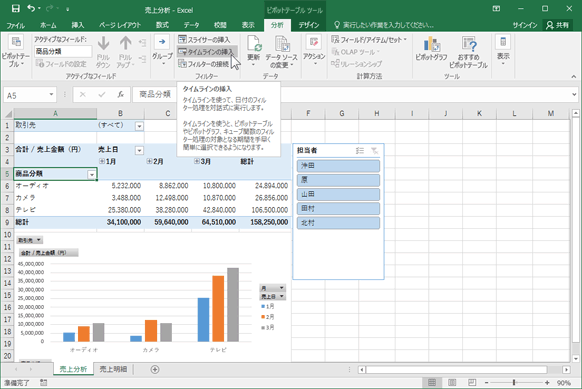Toggle slicer item 沖田

[x=338, y=166]
